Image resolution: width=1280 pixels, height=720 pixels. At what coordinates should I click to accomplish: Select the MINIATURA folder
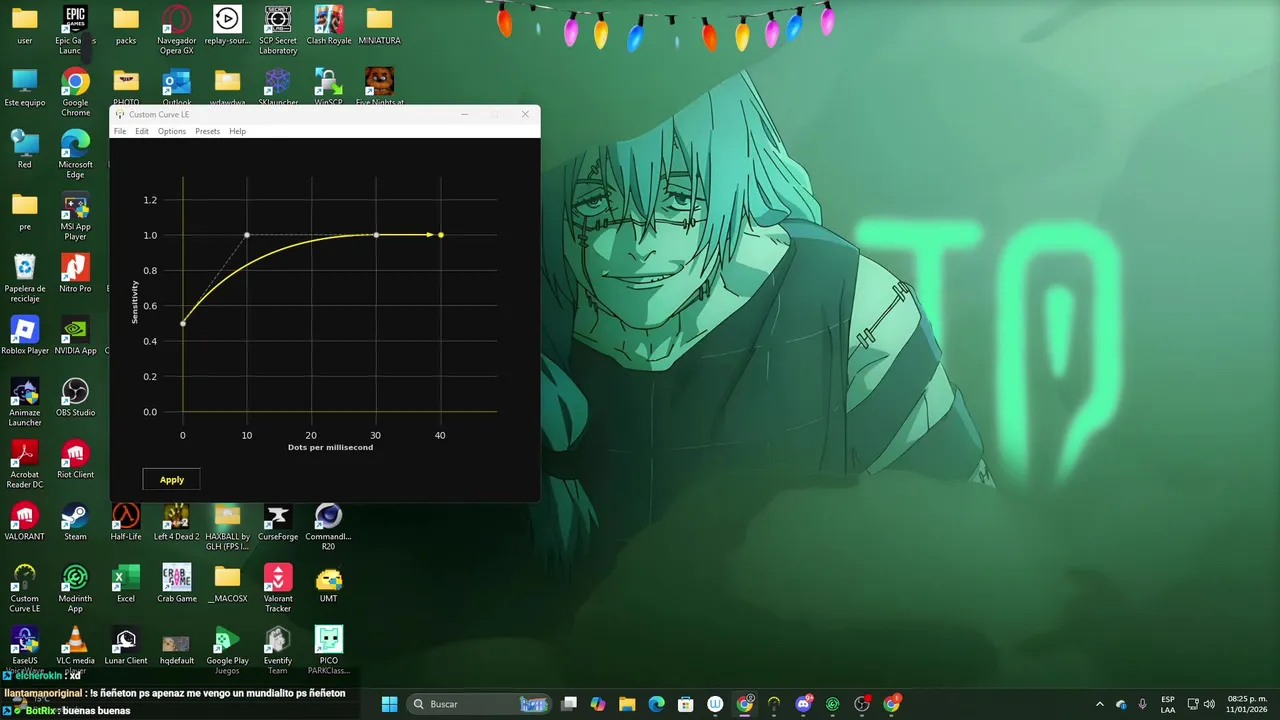pyautogui.click(x=379, y=26)
